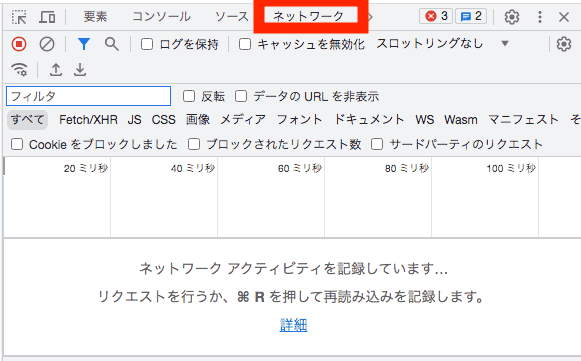Image resolution: width=581 pixels, height=361 pixels.
Task: Check キャッシュを無効化 checkbox
Action: pos(245,44)
